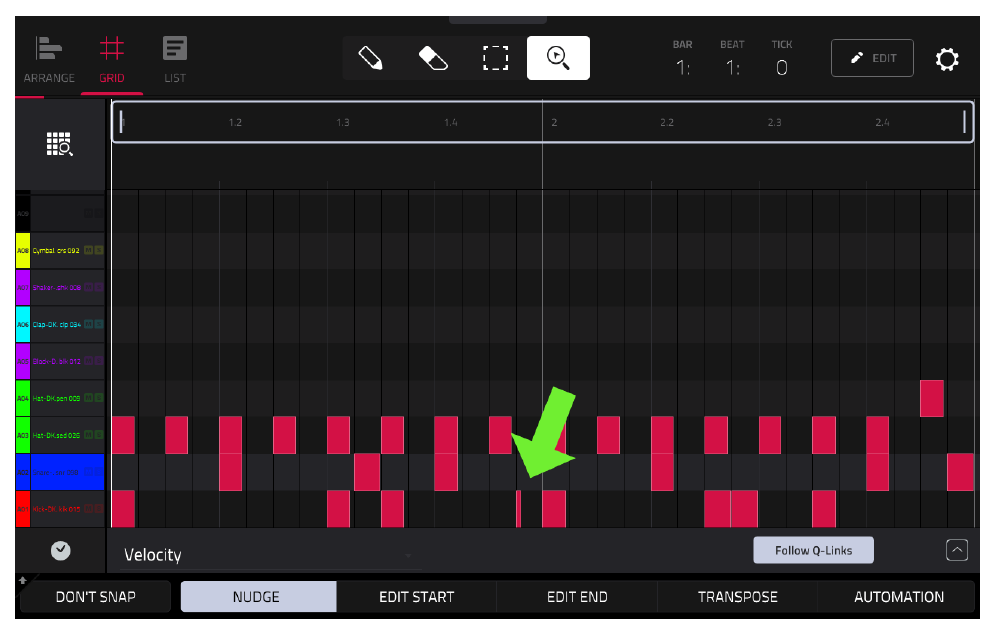
Task: Open settings with the gear icon
Action: pos(946,59)
